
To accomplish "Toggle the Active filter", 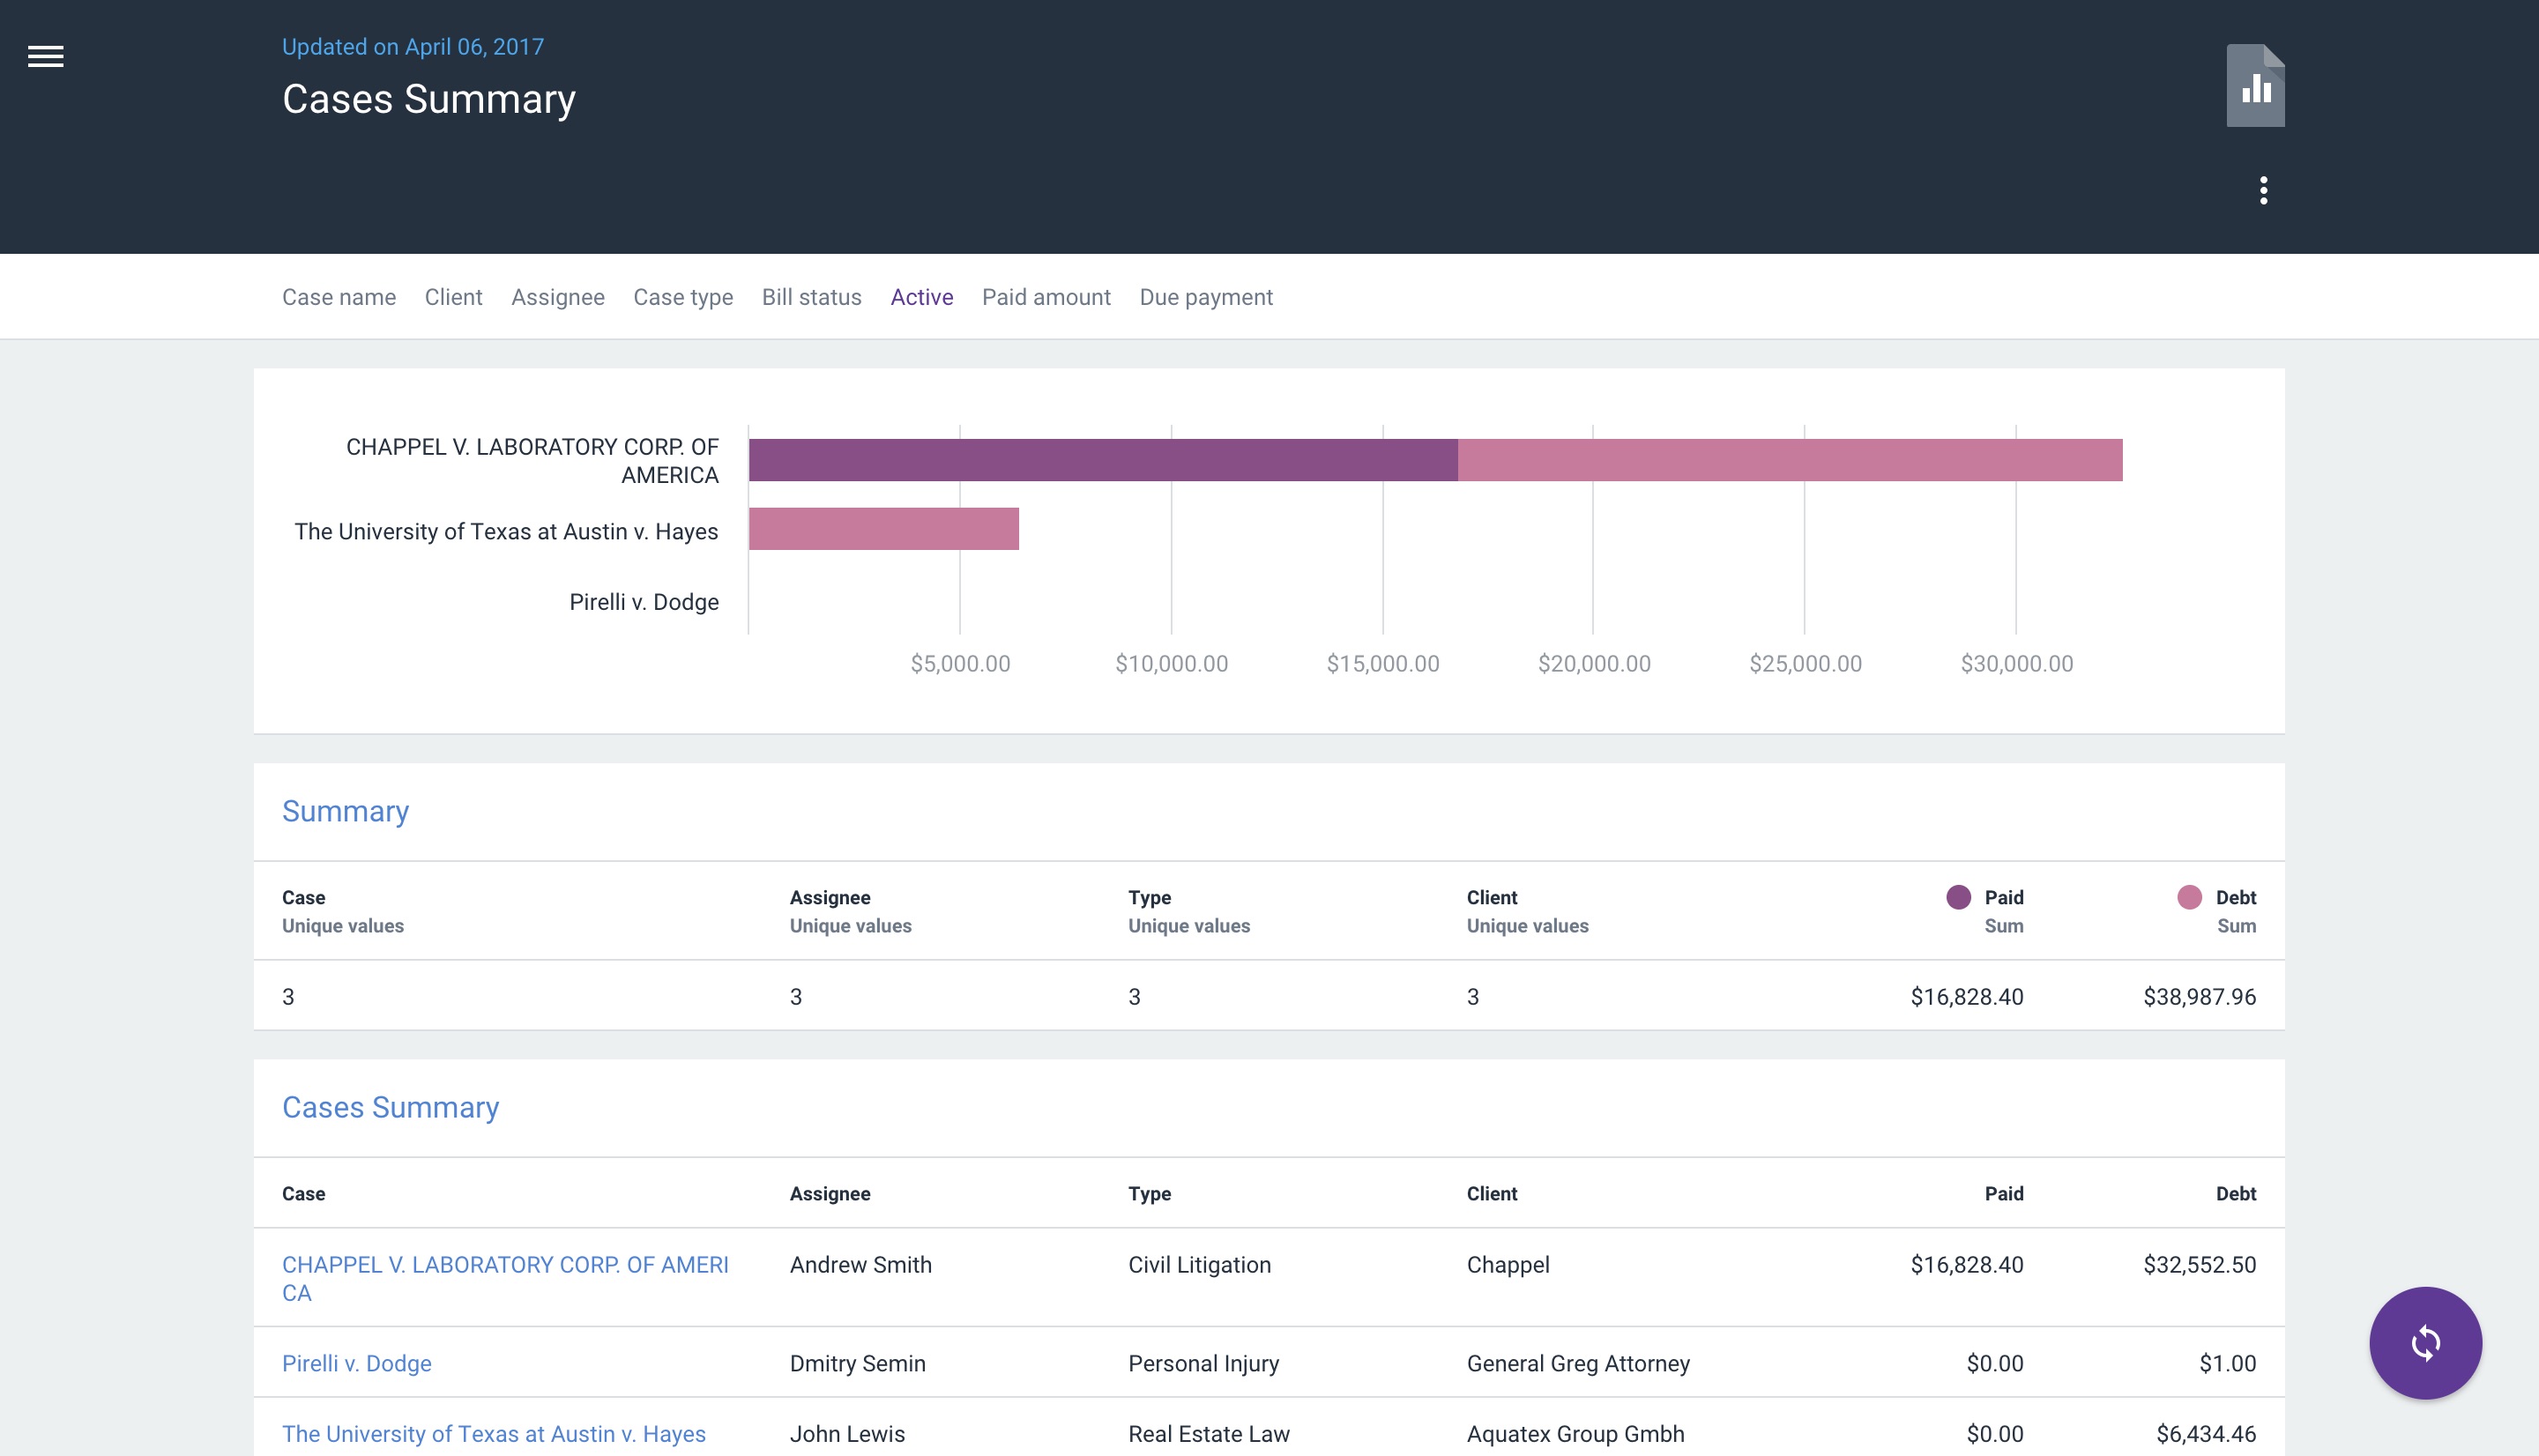I will 921,297.
